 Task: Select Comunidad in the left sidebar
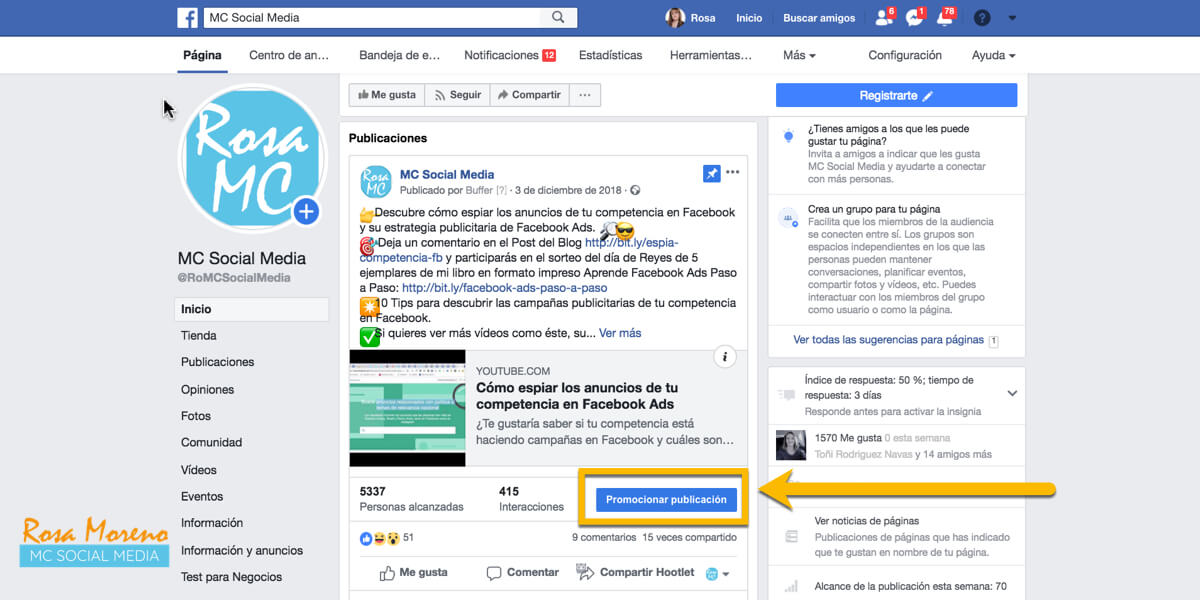(211, 443)
